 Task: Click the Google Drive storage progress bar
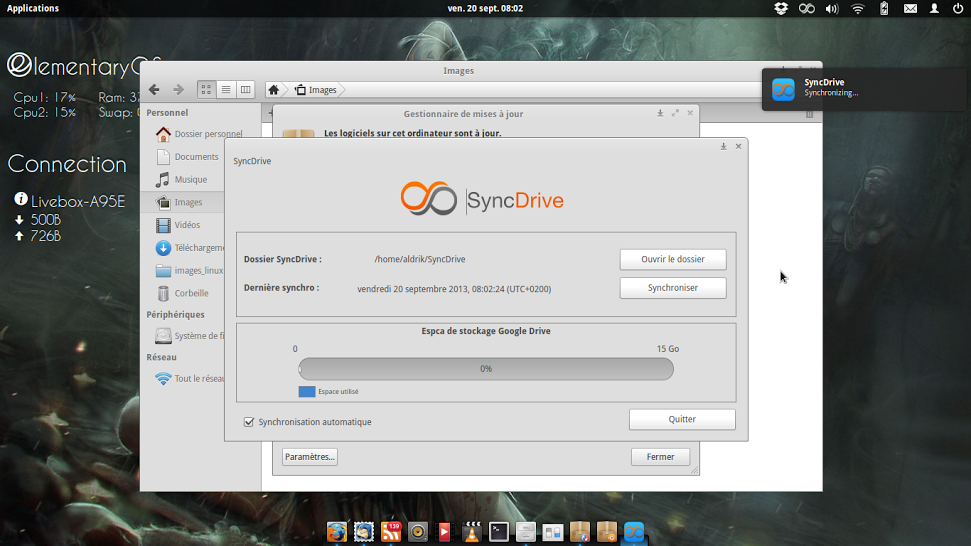(486, 369)
